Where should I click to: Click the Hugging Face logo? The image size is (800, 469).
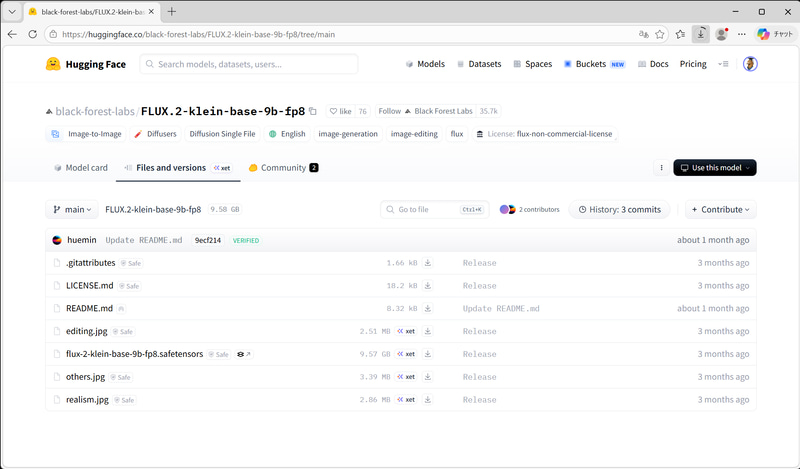point(86,64)
